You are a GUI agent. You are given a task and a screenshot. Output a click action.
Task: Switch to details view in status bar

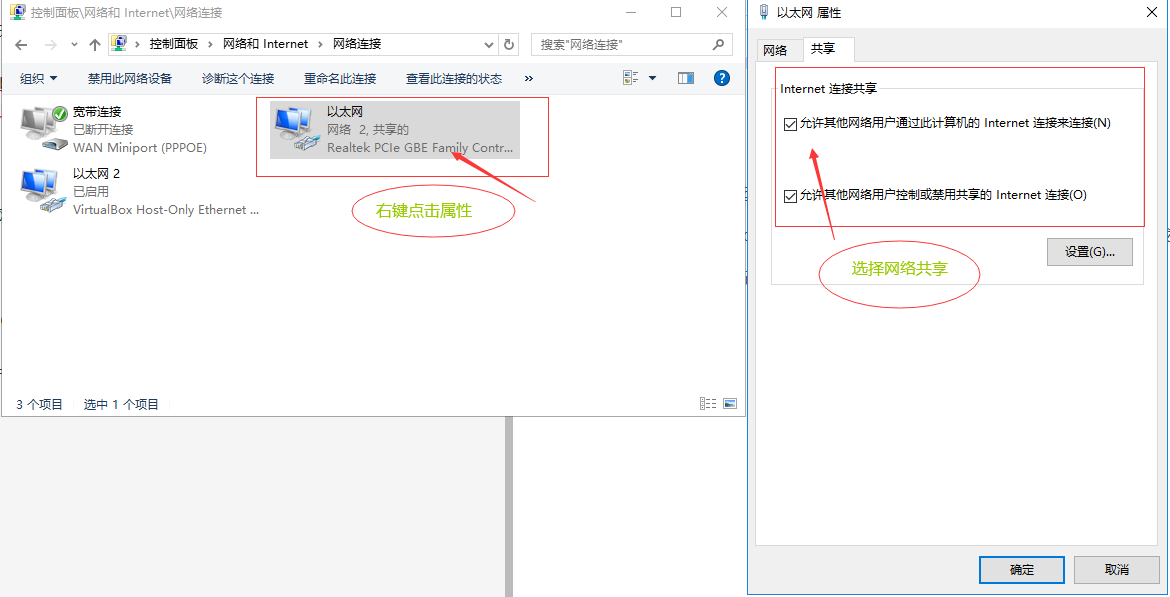tap(708, 403)
